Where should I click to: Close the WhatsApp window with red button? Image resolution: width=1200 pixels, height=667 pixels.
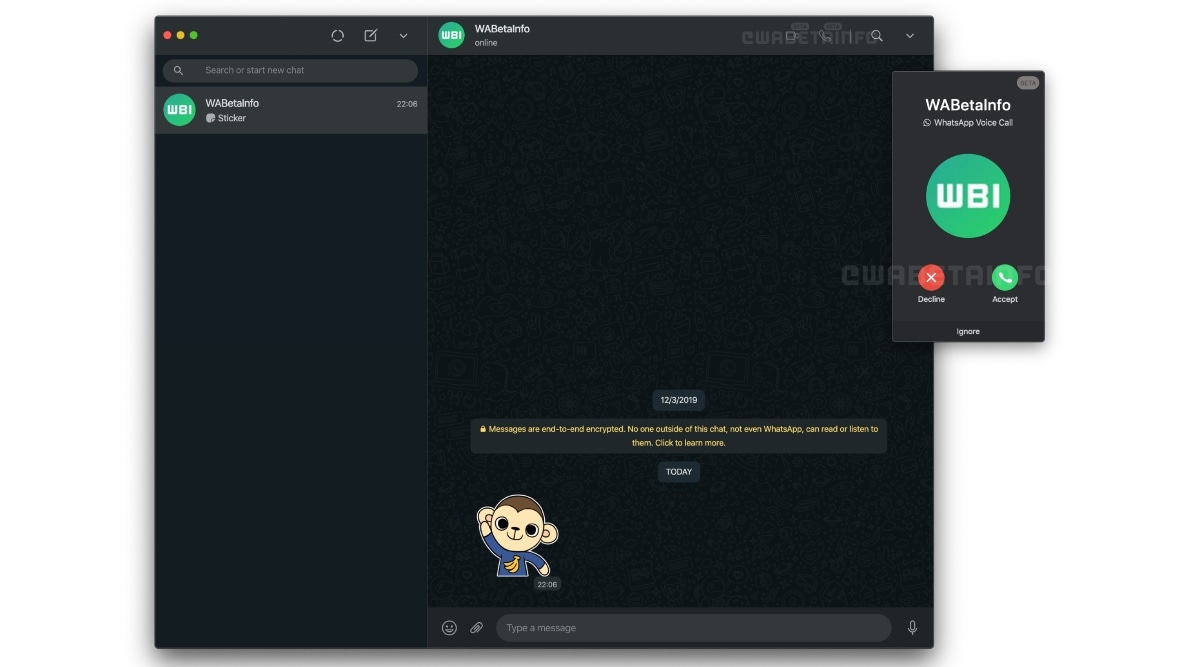pyautogui.click(x=167, y=36)
